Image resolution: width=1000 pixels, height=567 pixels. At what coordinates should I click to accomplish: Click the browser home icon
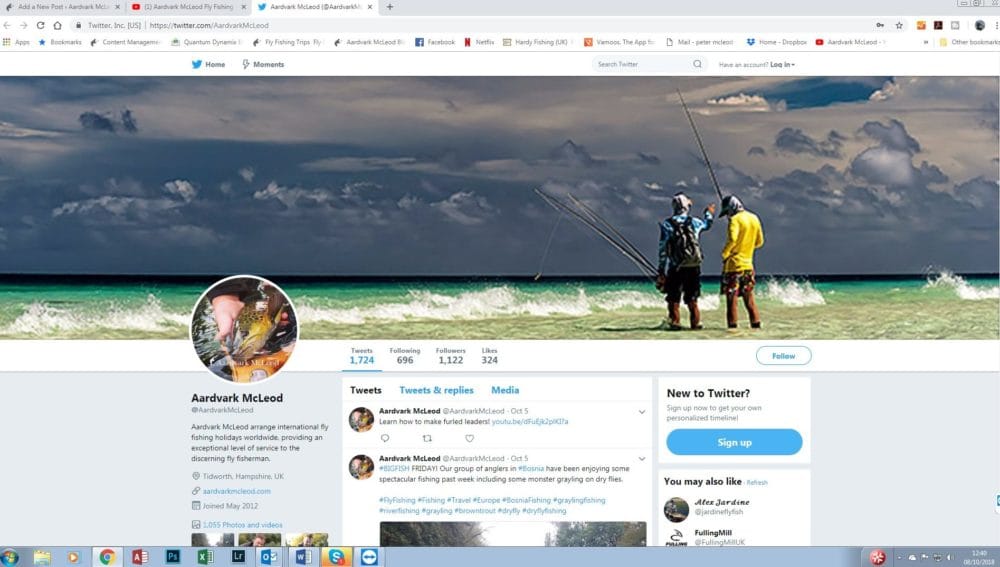point(57,26)
